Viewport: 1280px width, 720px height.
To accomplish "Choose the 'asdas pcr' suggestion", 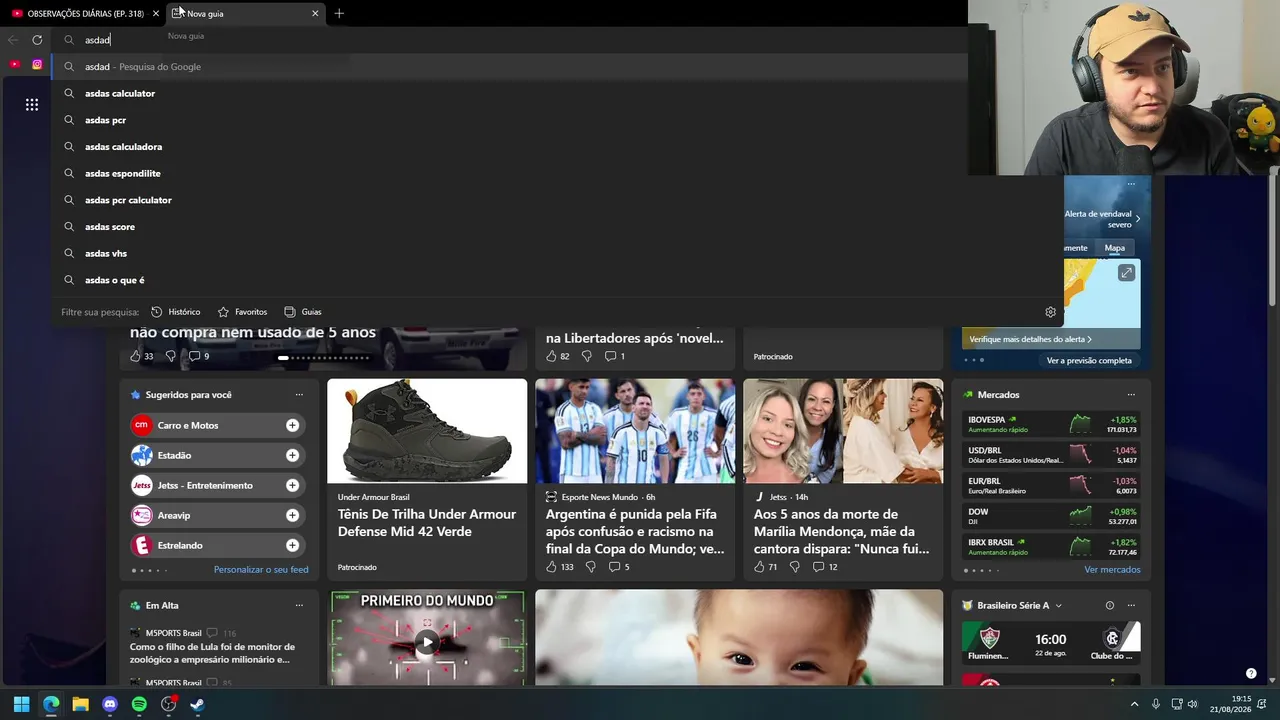I will [x=557, y=120].
